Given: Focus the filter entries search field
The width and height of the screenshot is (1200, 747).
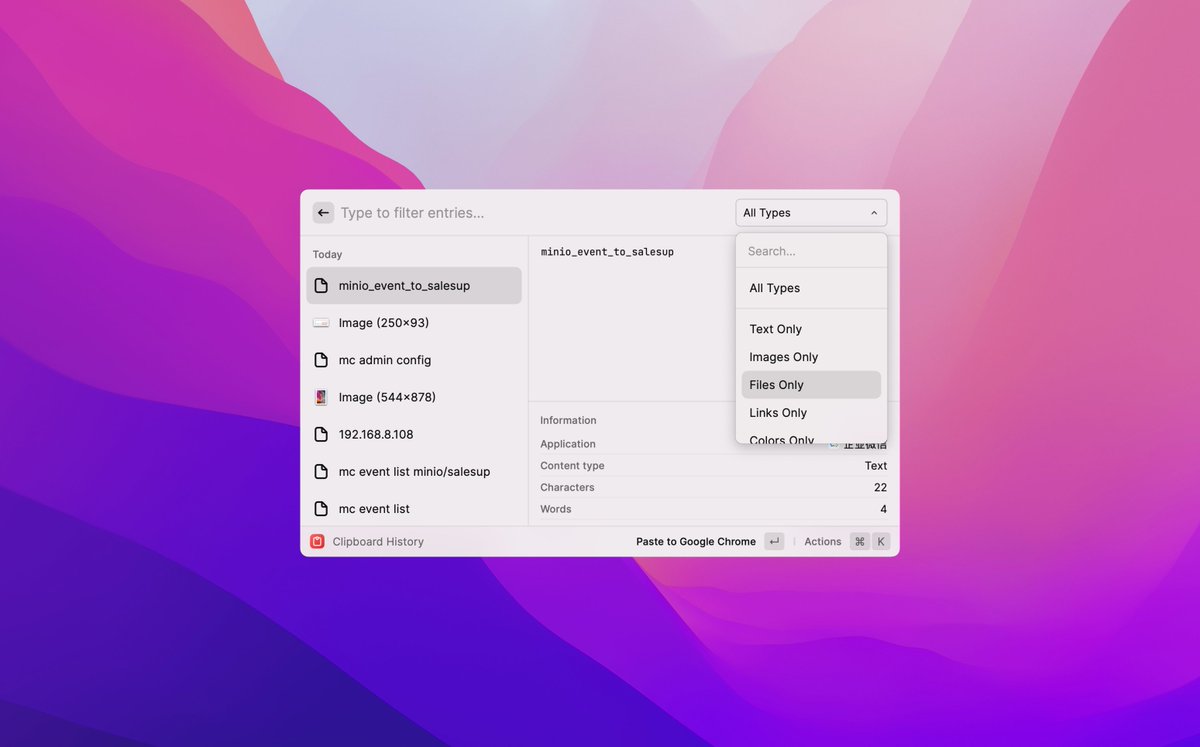Looking at the screenshot, I should (530, 213).
